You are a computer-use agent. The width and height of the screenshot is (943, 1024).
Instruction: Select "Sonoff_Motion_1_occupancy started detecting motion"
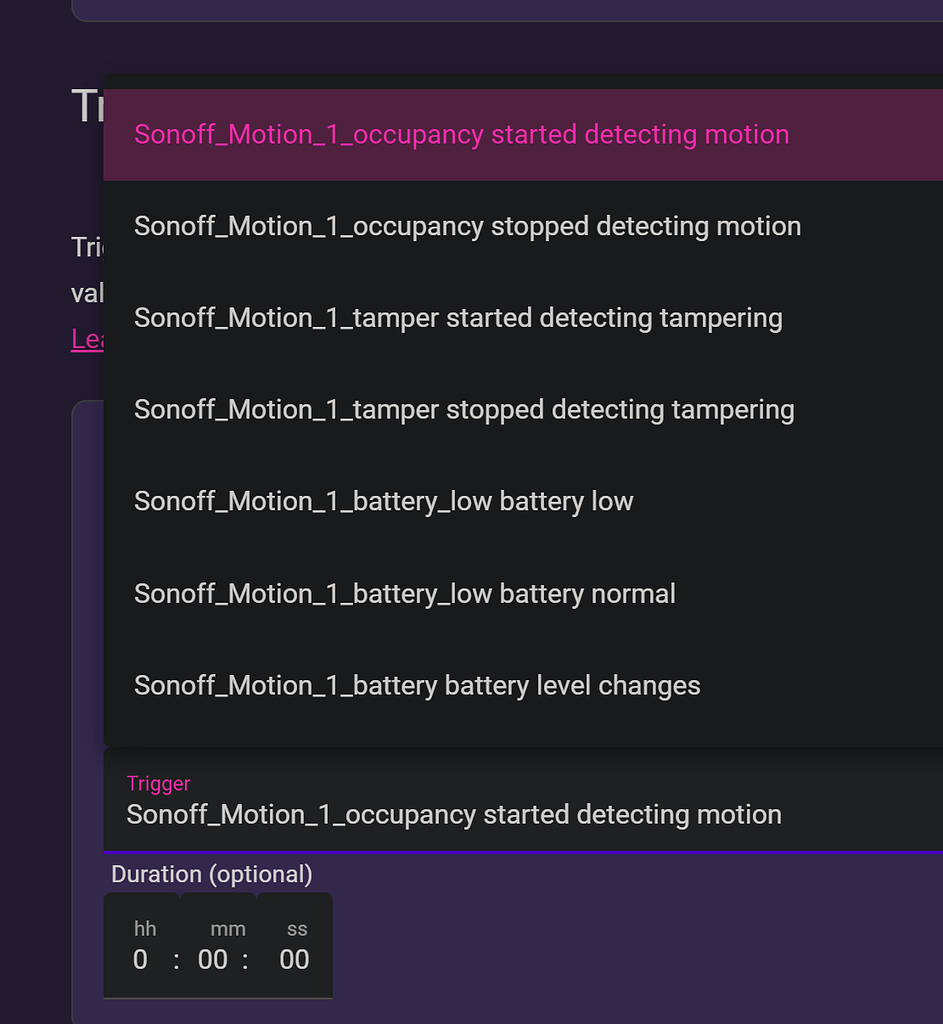click(460, 134)
